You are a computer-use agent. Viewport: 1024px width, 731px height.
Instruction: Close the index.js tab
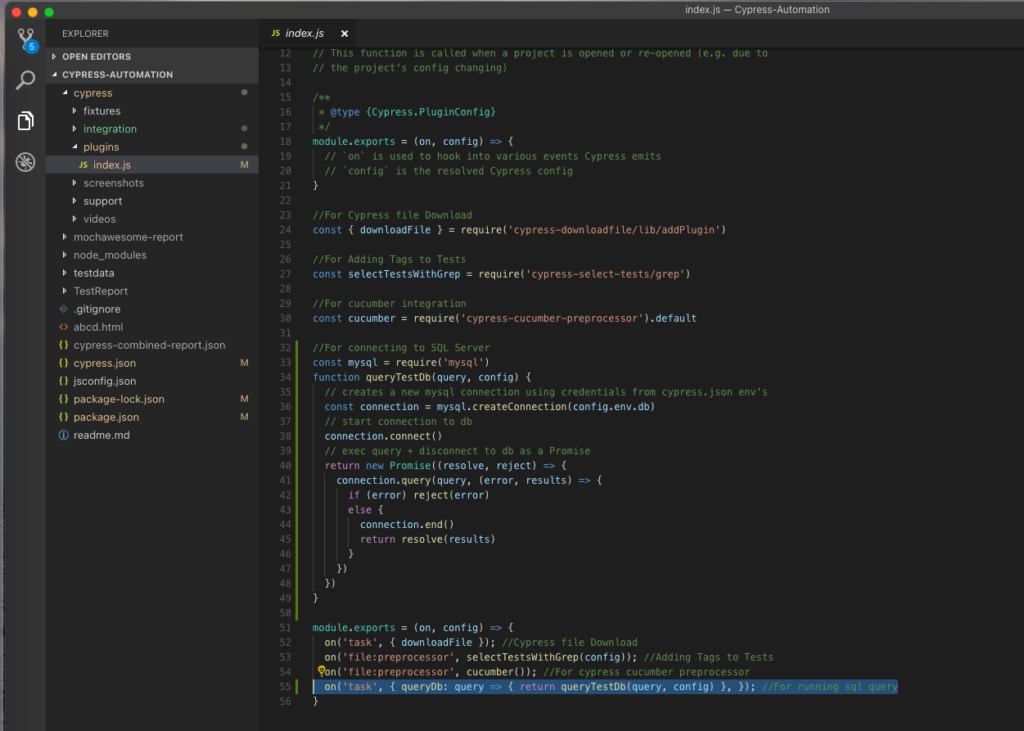tap(344, 32)
